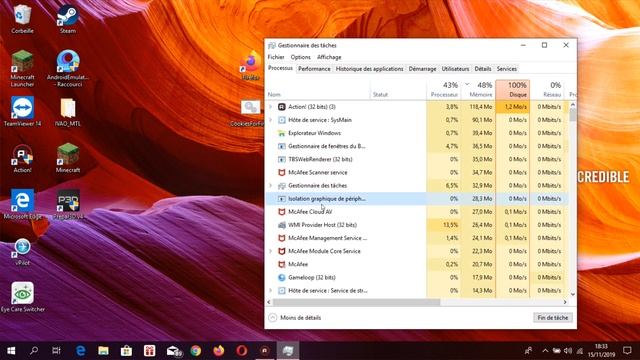Collapse view with Moins de détails

click(295, 318)
